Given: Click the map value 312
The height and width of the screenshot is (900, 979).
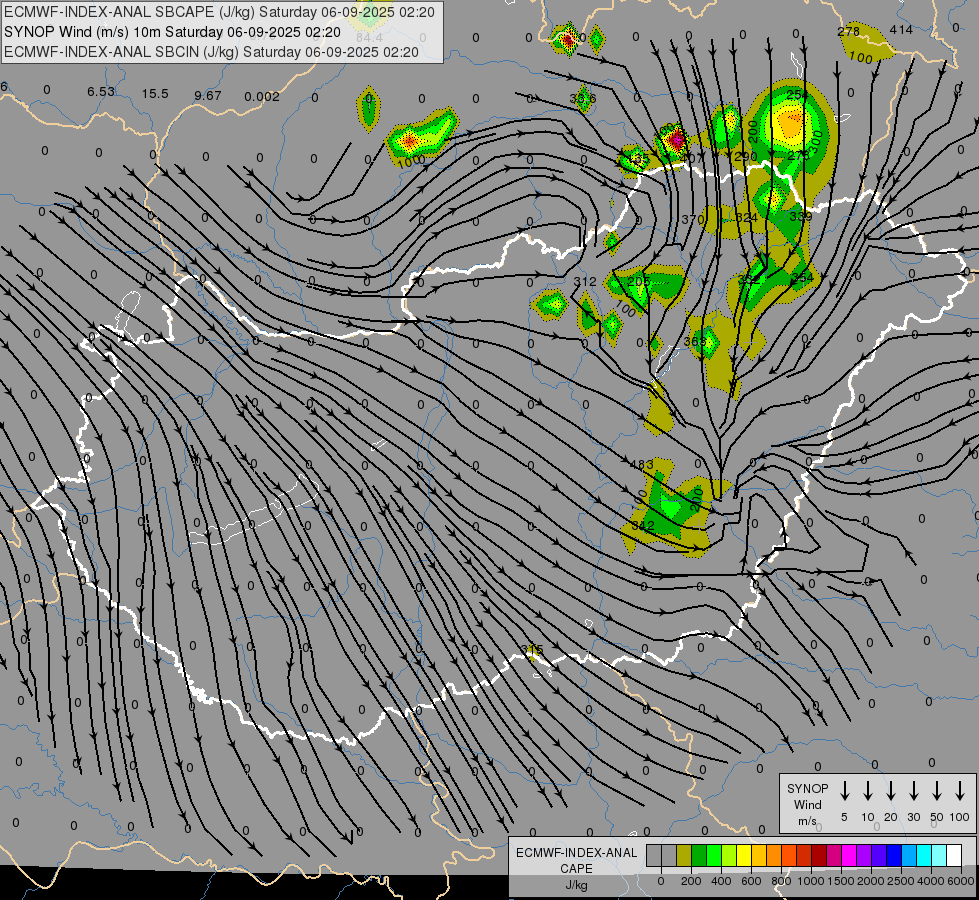Looking at the screenshot, I should pos(585,282).
